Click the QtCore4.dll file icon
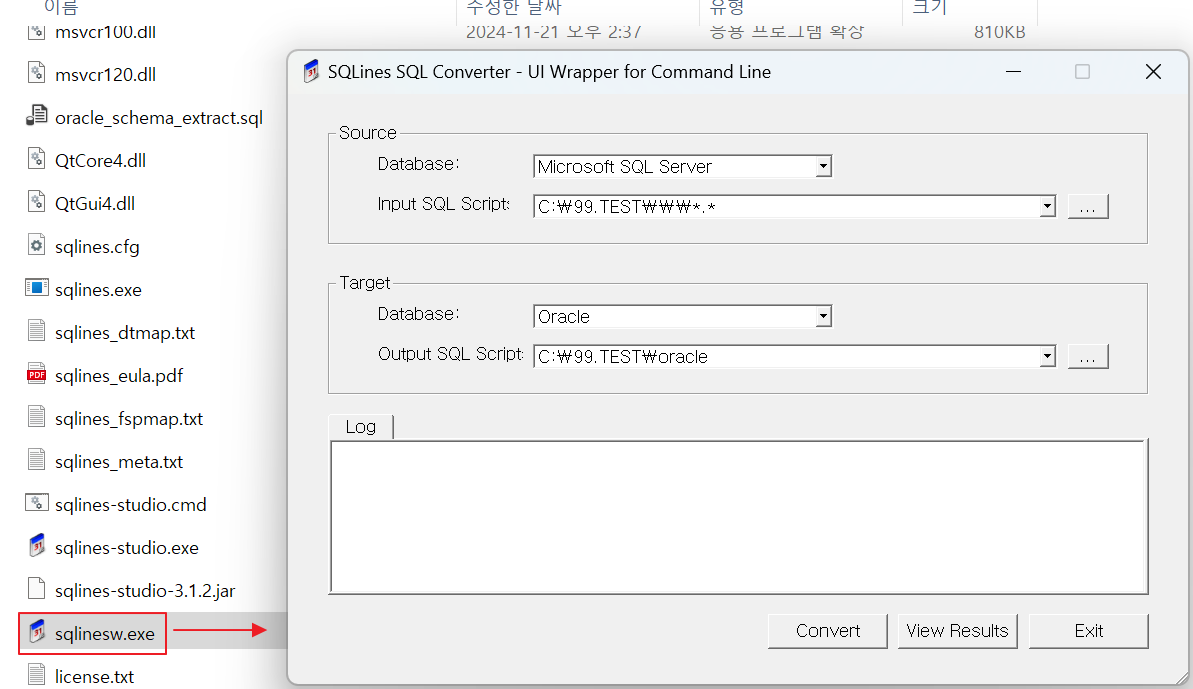The width and height of the screenshot is (1193, 689). pos(37,159)
